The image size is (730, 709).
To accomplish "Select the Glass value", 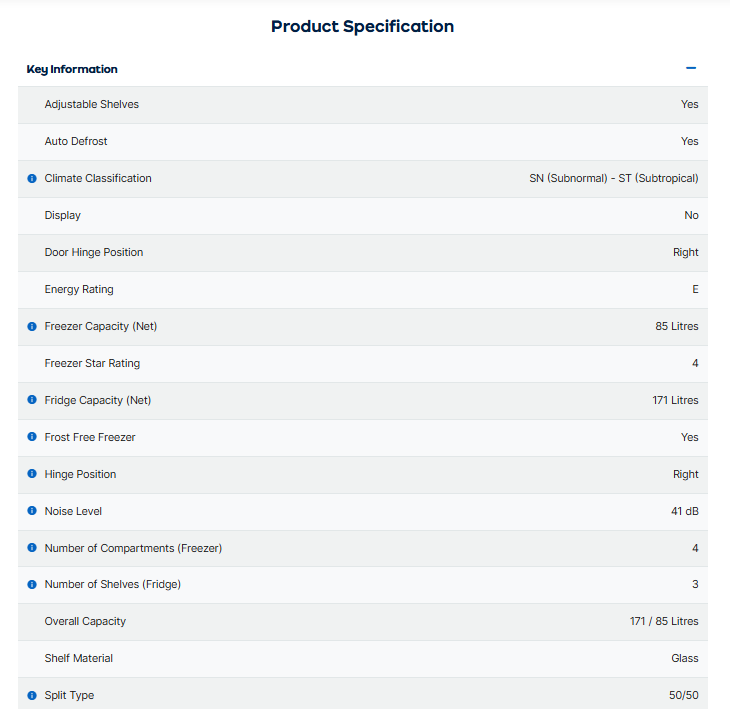I will pos(685,658).
